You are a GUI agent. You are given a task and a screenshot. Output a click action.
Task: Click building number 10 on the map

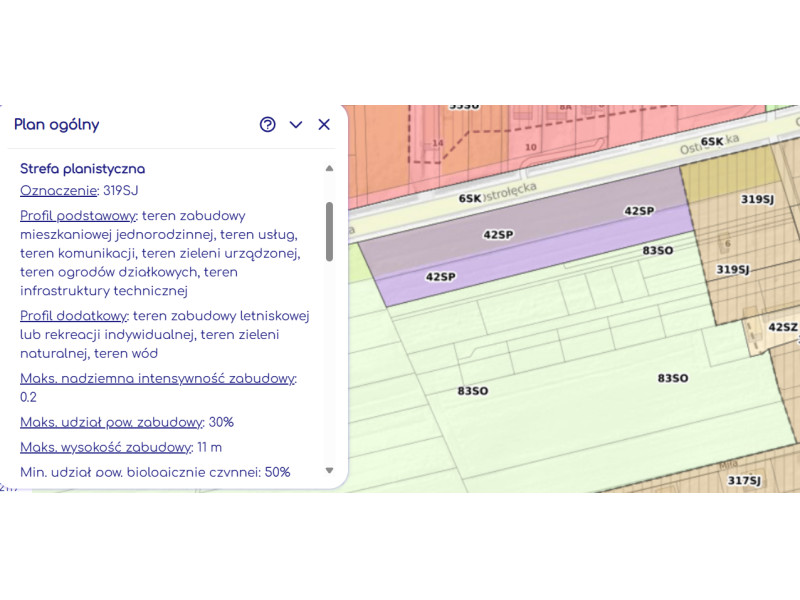[x=531, y=147]
